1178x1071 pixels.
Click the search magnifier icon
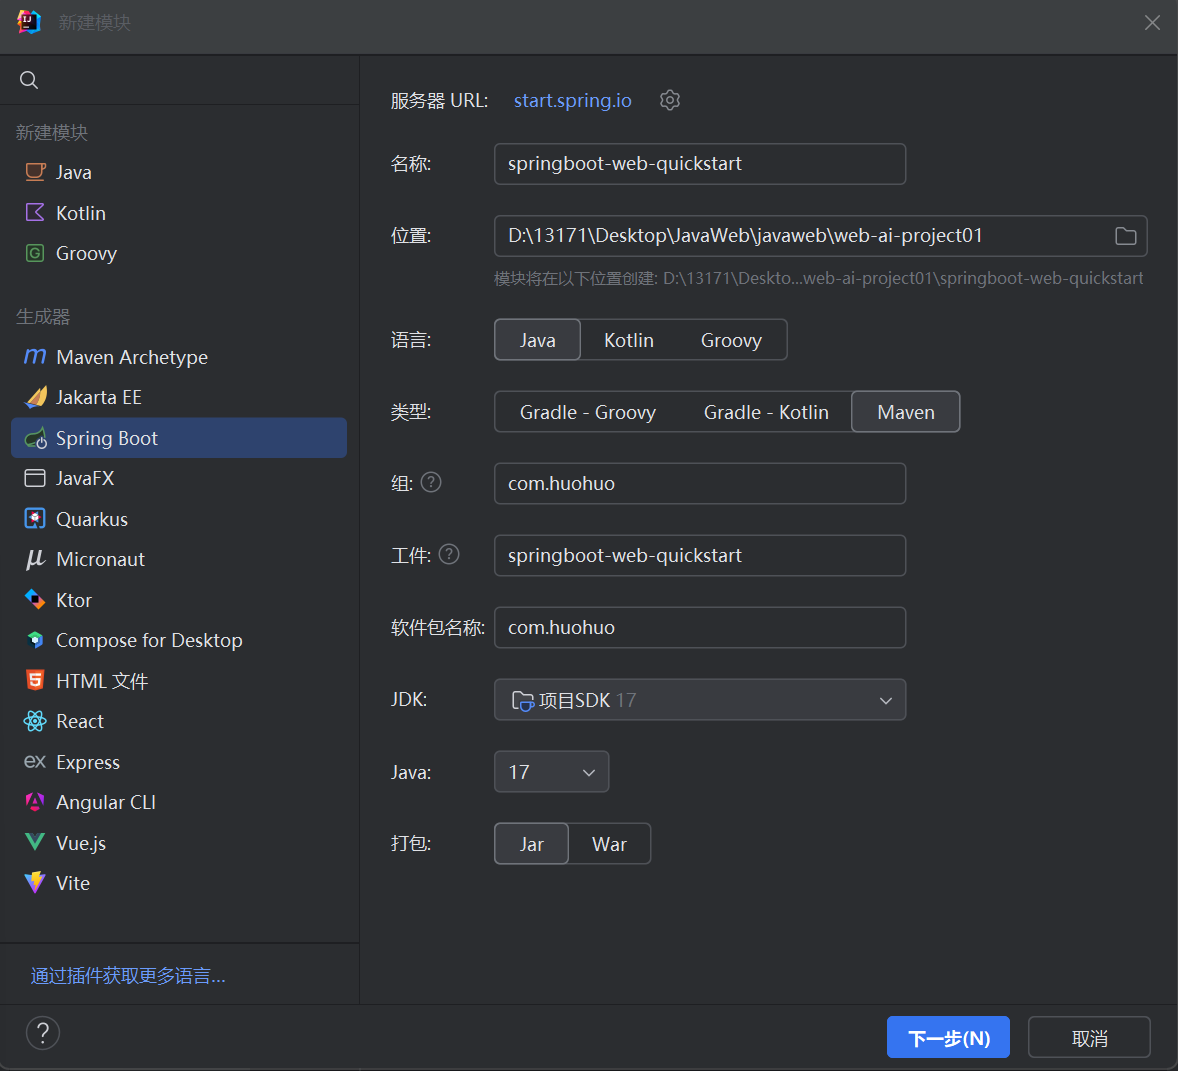tap(29, 80)
